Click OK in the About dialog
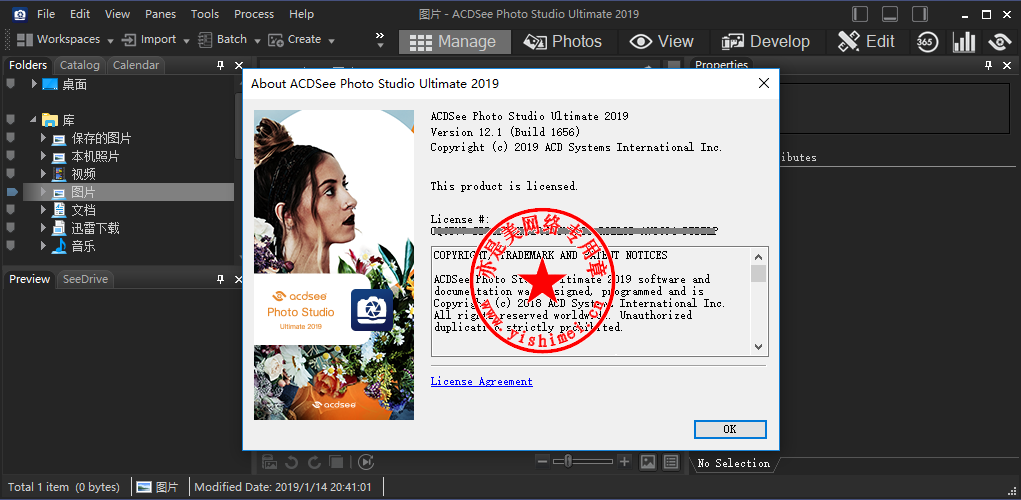Viewport: 1021px width, 500px height. 730,429
